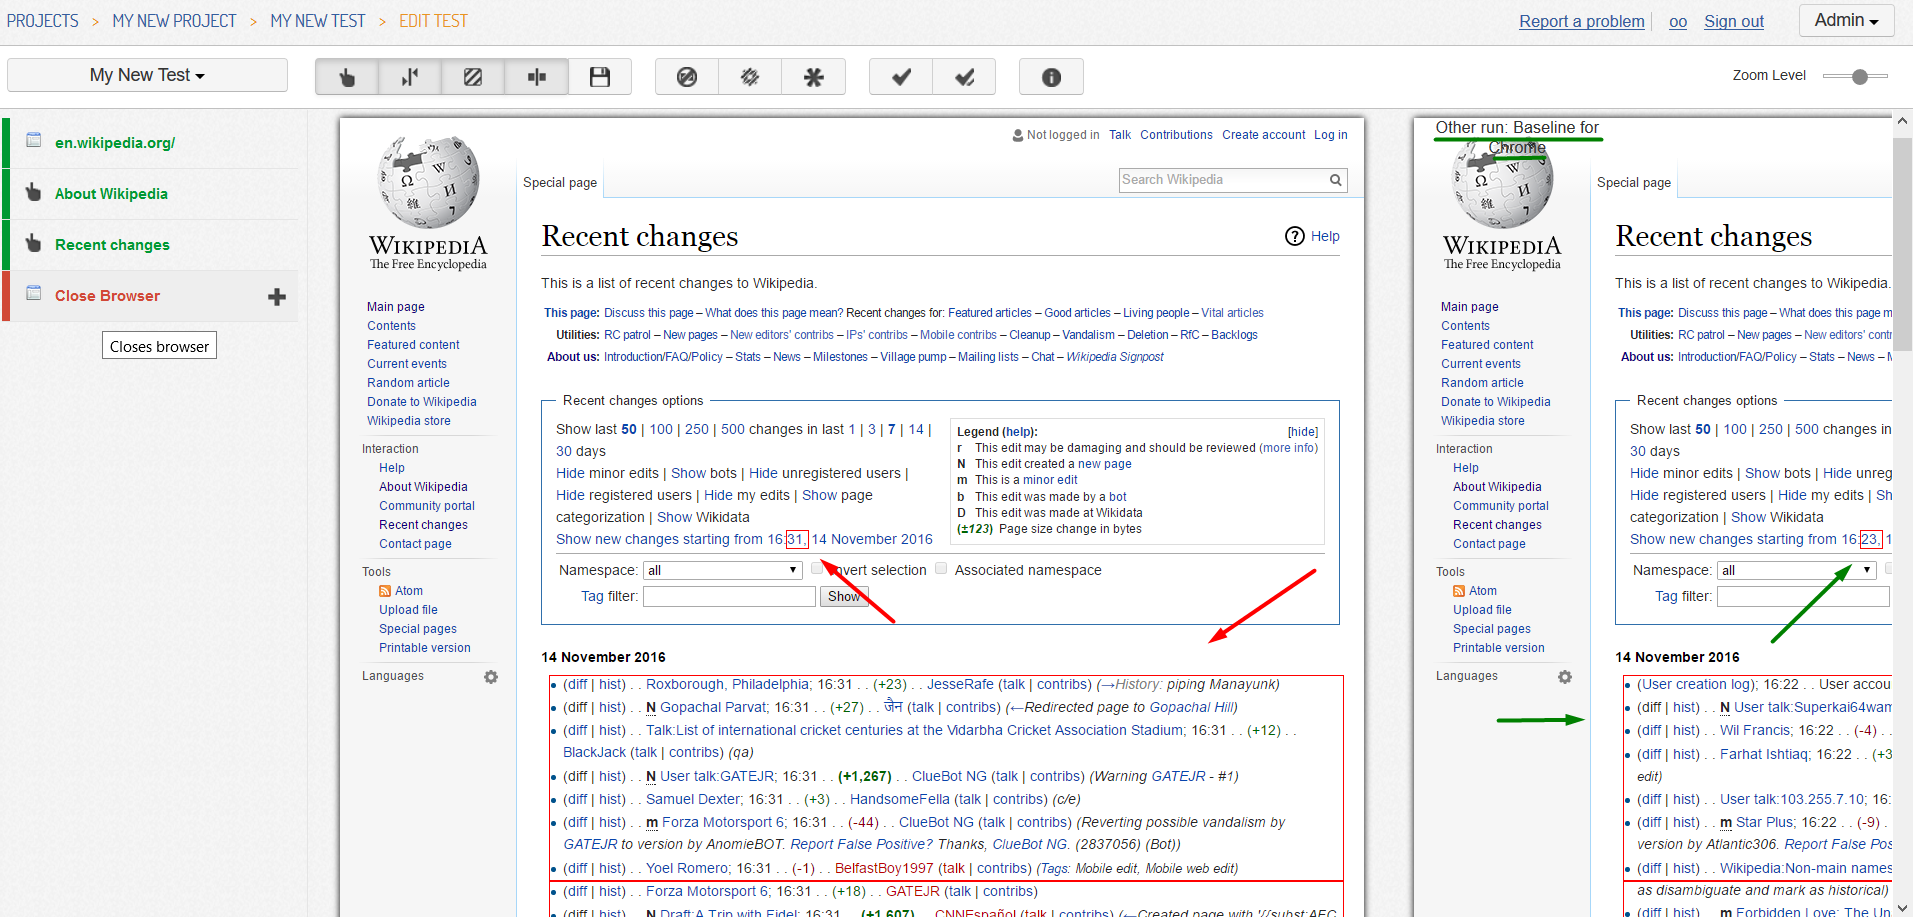Click the split arrows toolbar icon
The height and width of the screenshot is (917, 1913).
point(410,77)
